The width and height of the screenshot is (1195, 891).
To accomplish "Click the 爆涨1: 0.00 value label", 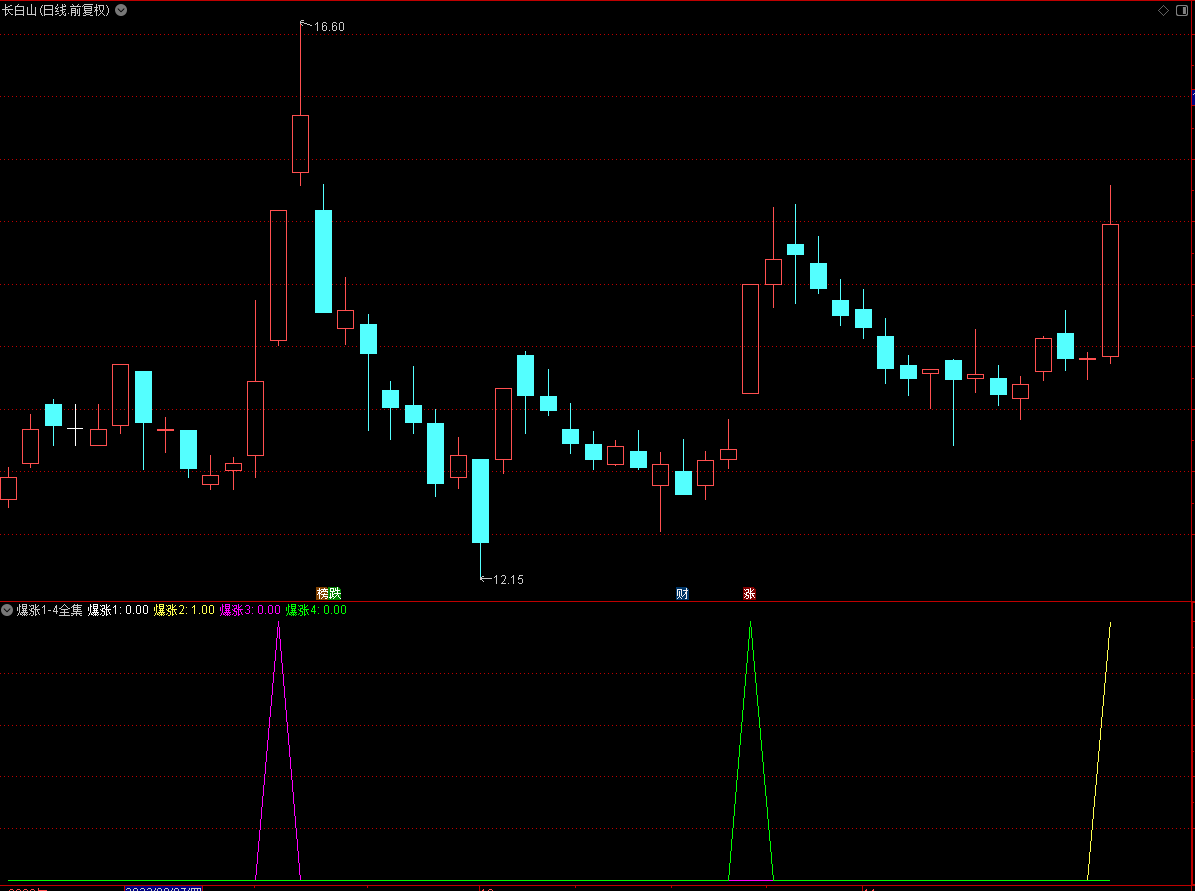I will tap(118, 610).
